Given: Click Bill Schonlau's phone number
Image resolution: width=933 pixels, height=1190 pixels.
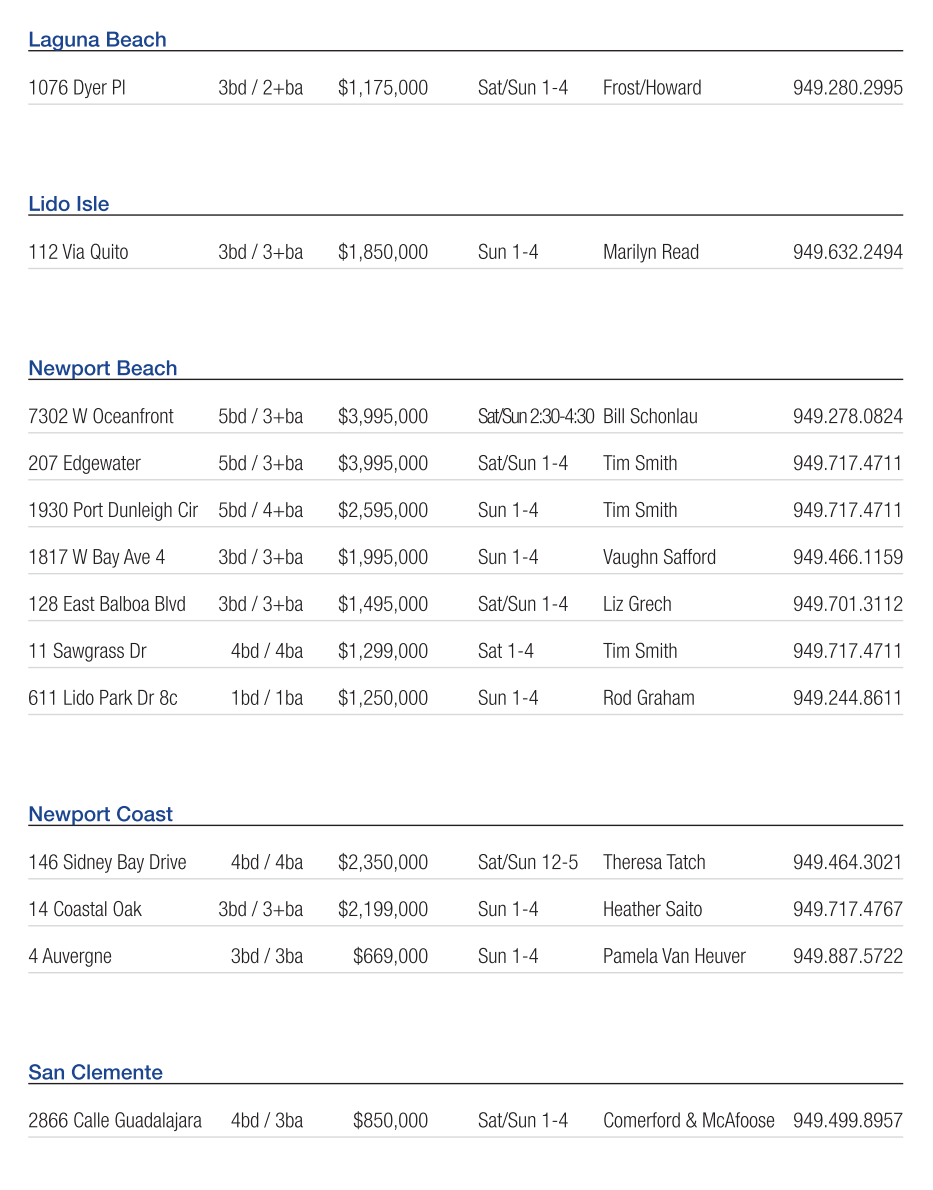Looking at the screenshot, I should point(847,416).
